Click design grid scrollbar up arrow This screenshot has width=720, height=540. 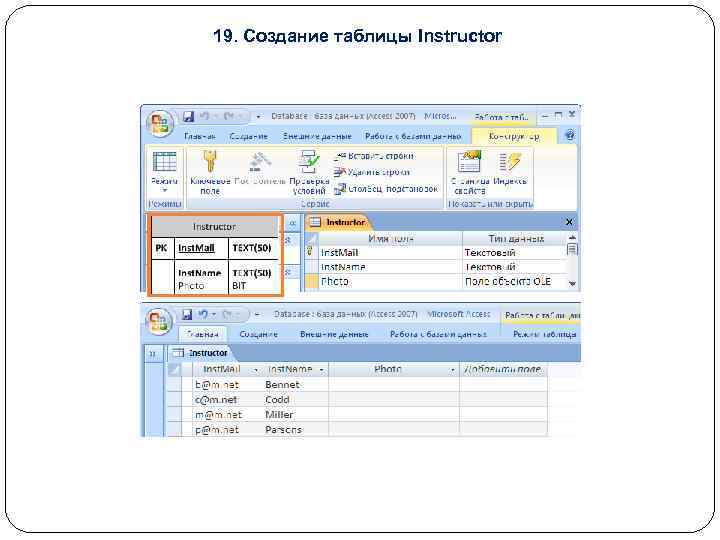pos(572,237)
